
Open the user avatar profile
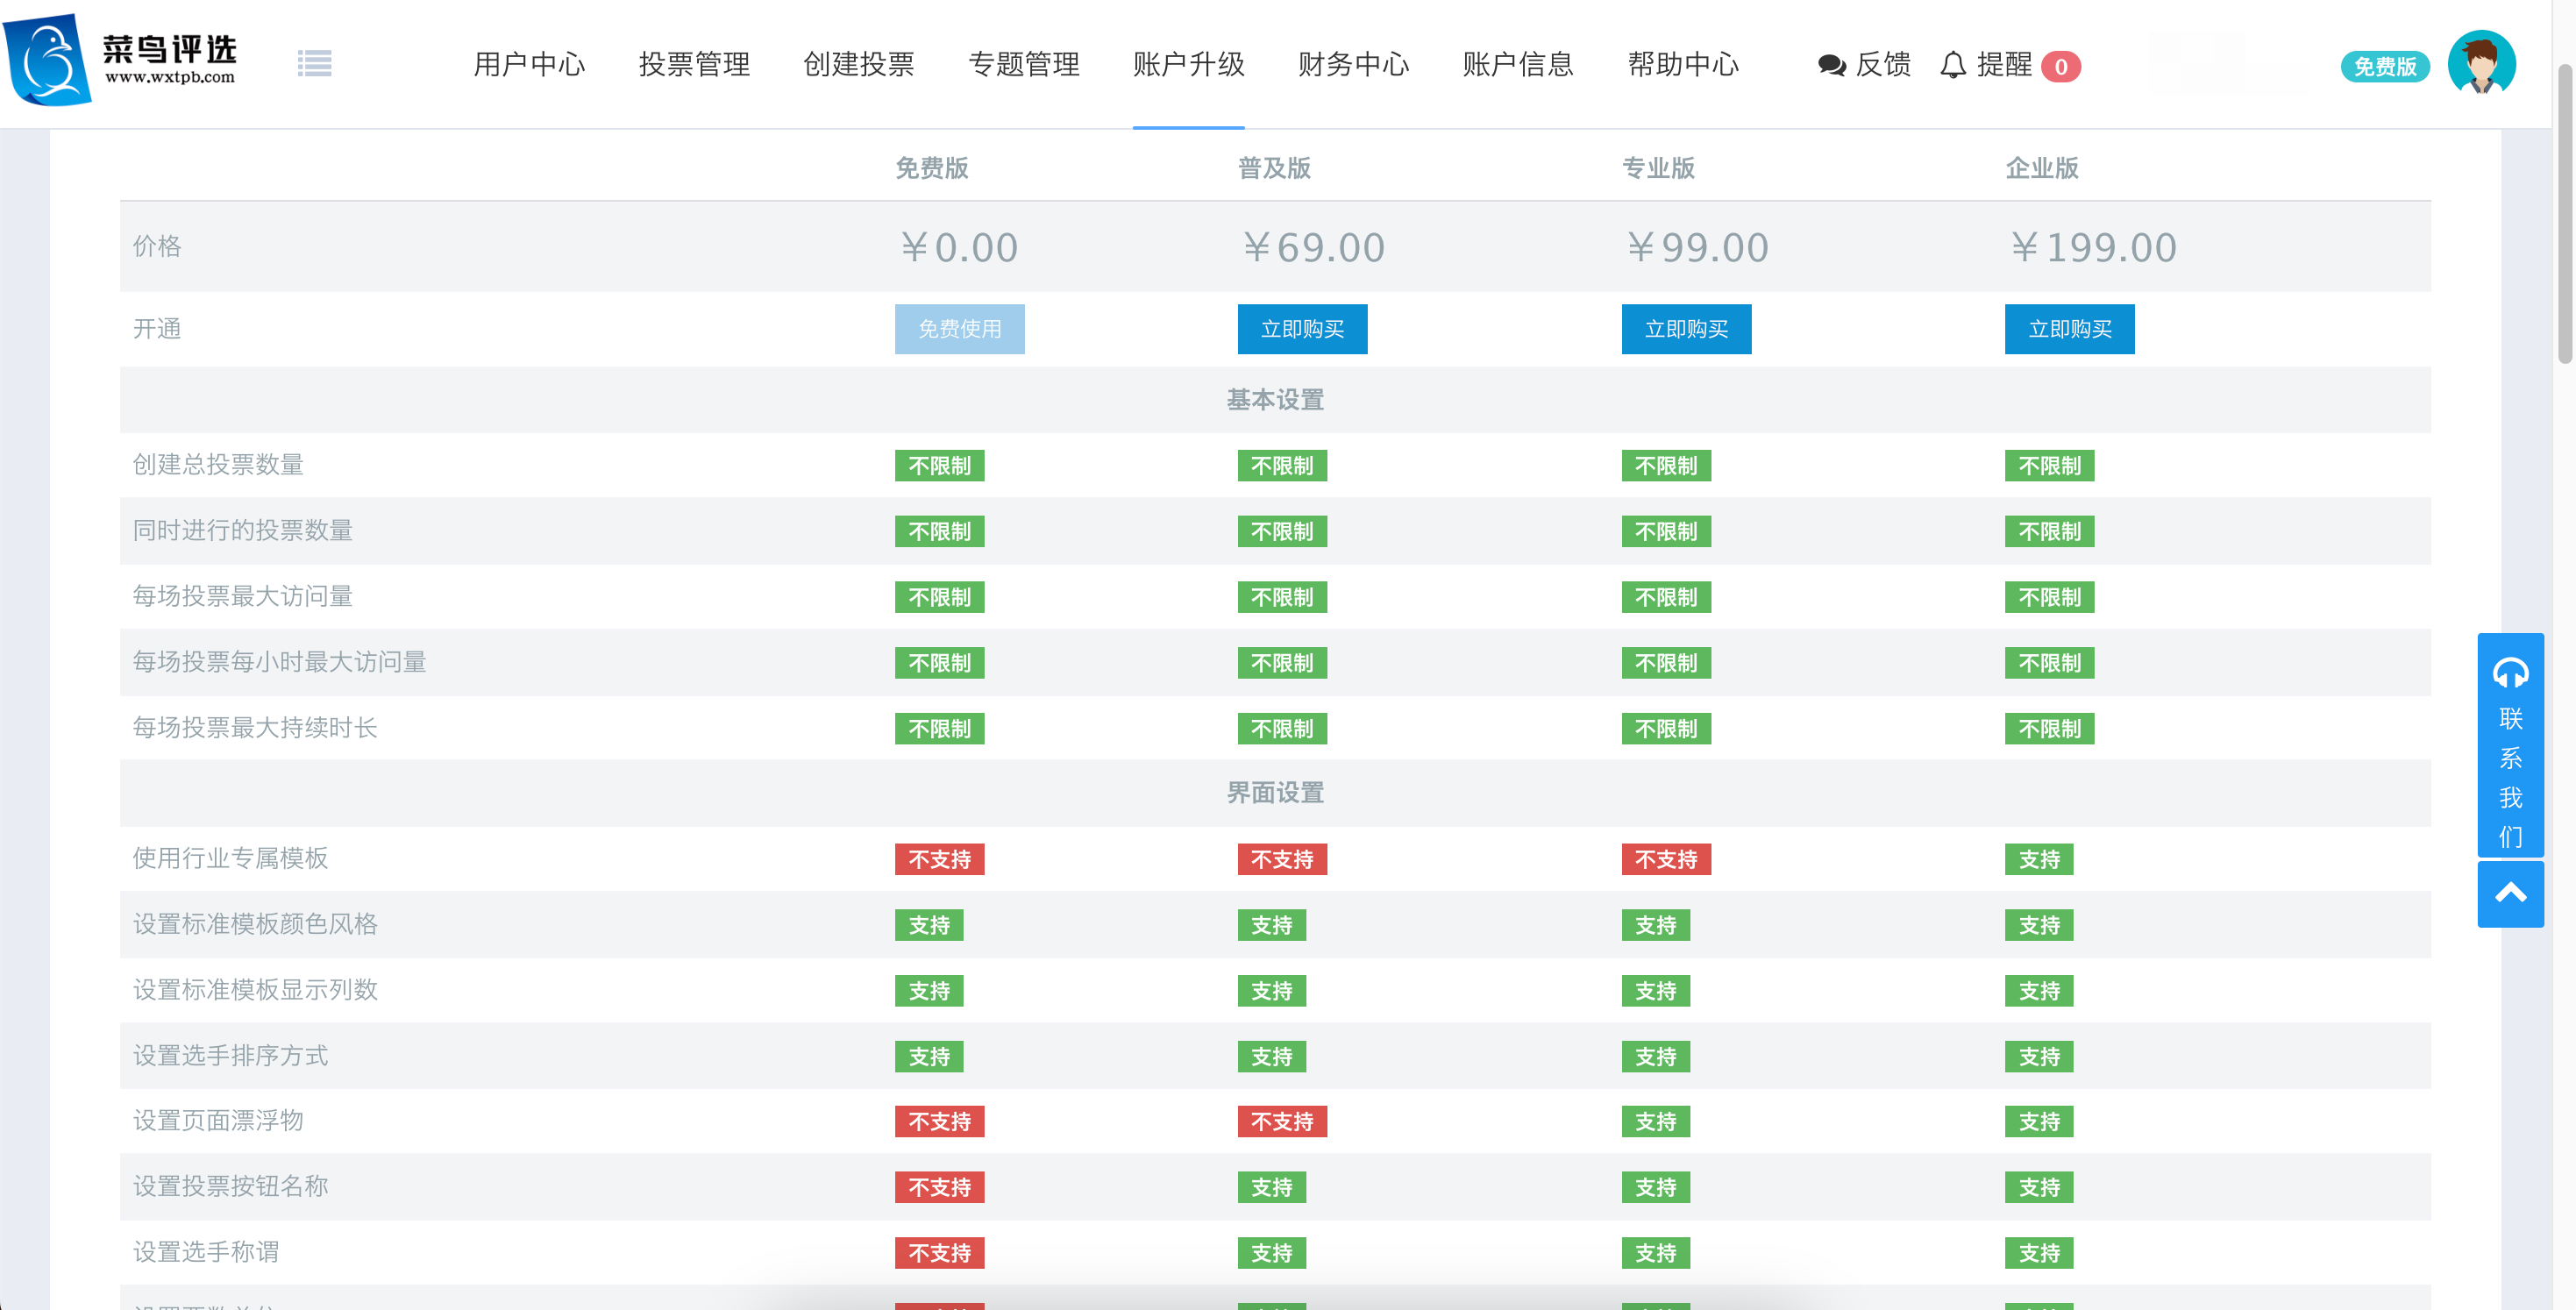2480,64
